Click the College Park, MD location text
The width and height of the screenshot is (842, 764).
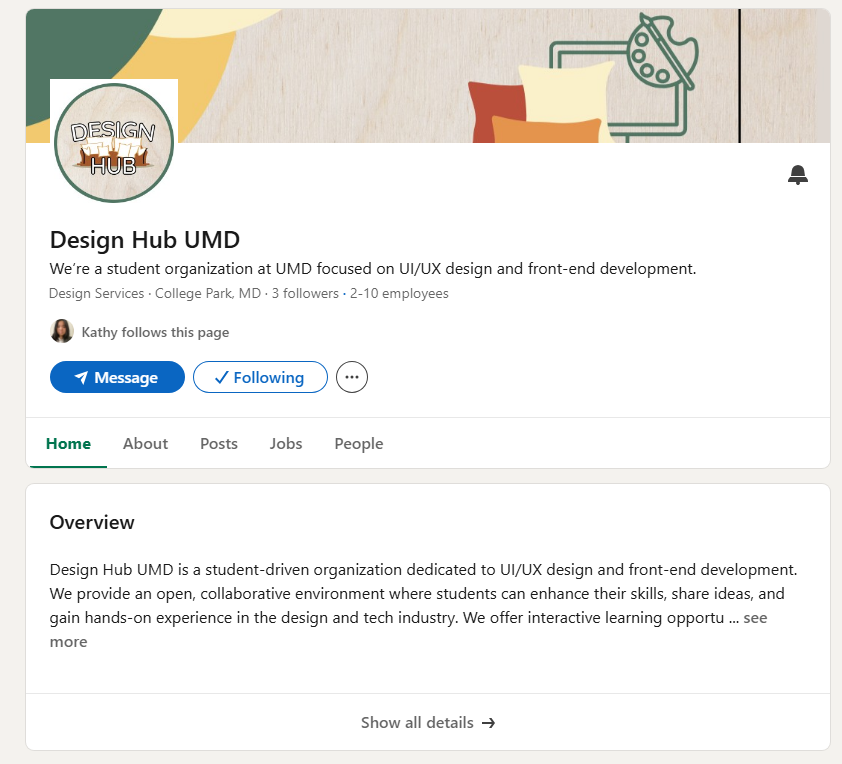coord(208,294)
